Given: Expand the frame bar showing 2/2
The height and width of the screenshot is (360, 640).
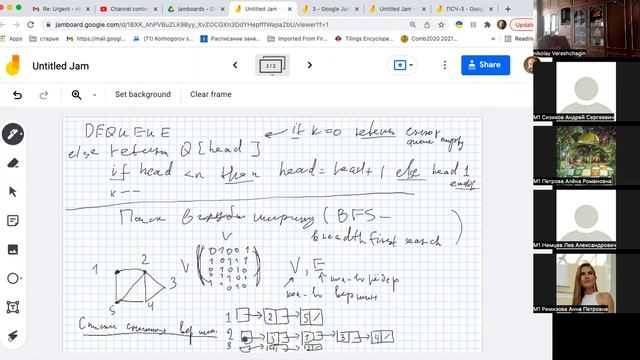Looking at the screenshot, I should 272,65.
